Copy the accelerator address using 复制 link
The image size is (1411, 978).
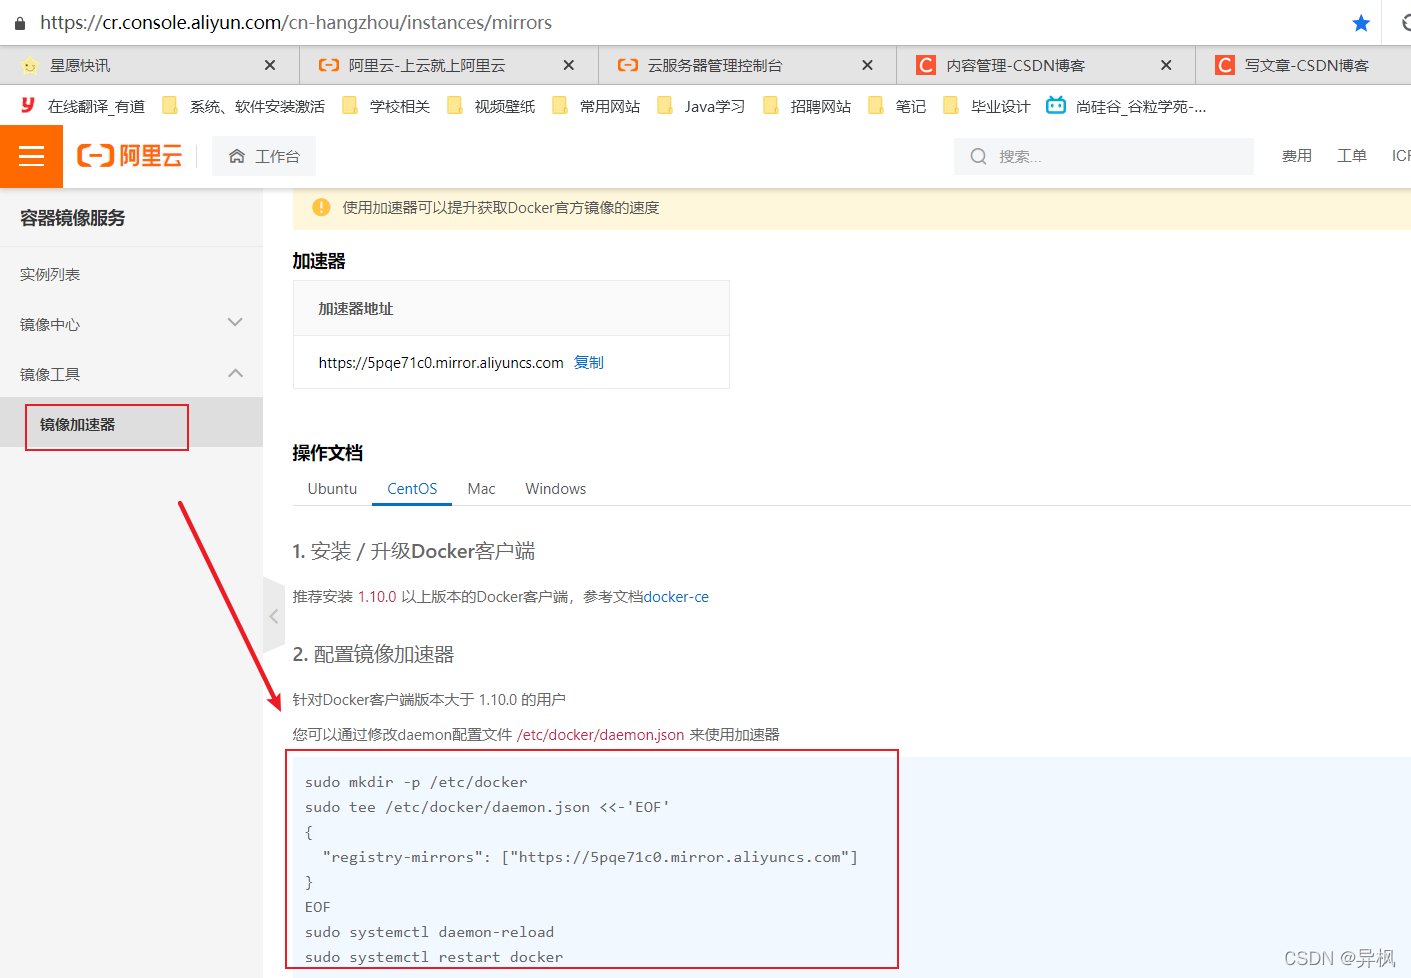point(588,362)
